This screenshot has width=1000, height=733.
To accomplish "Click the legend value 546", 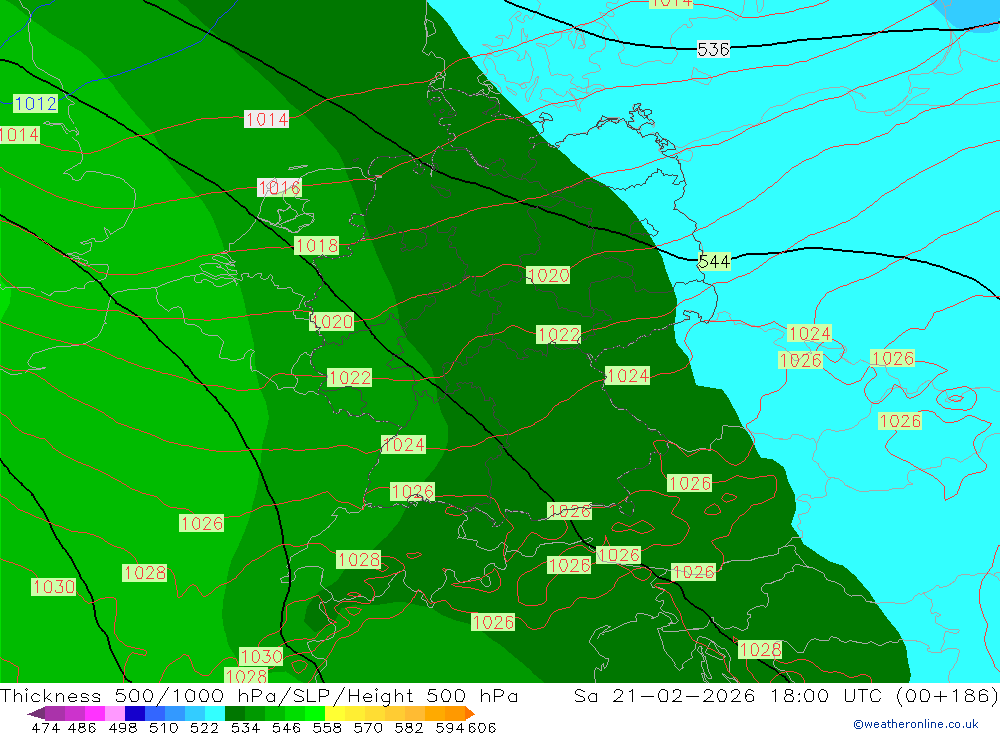I will [286, 727].
